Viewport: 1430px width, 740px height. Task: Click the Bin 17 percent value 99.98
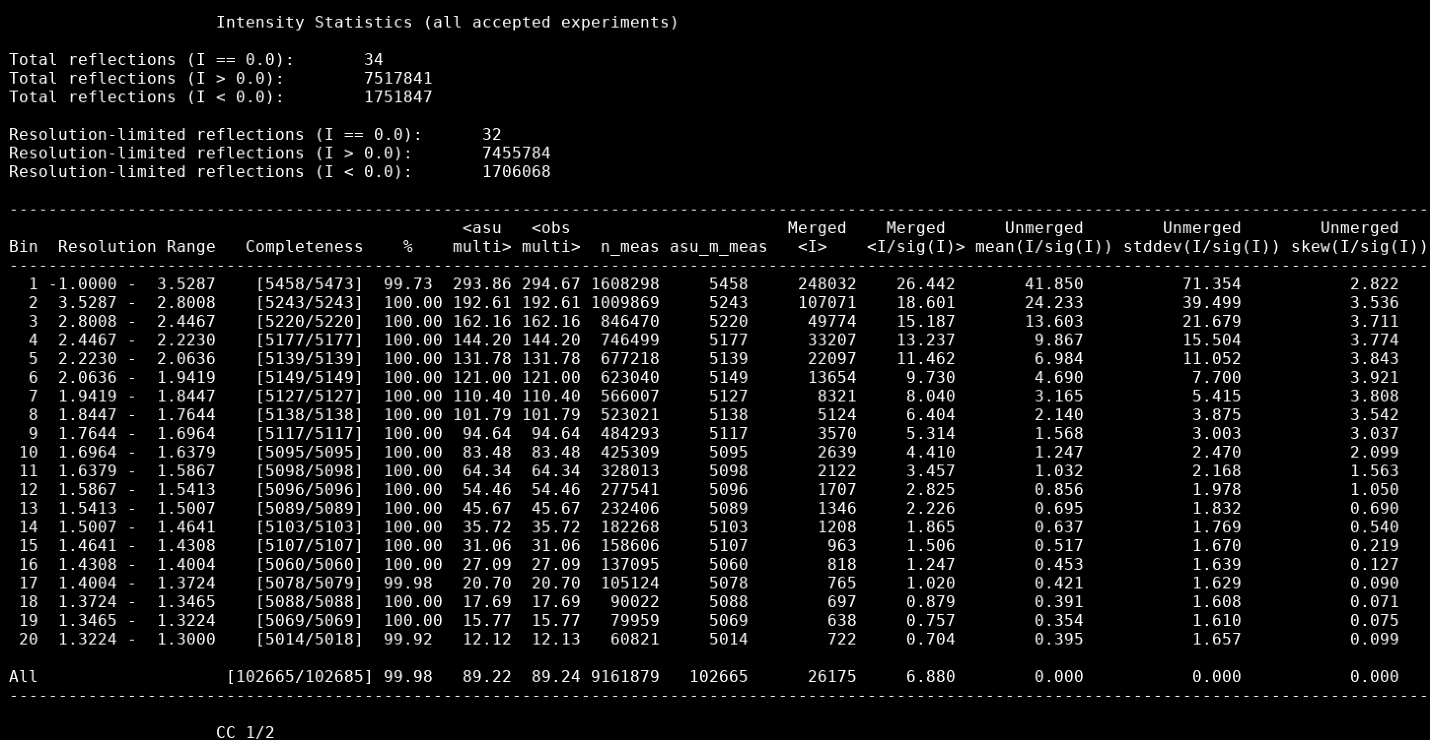tap(408, 583)
